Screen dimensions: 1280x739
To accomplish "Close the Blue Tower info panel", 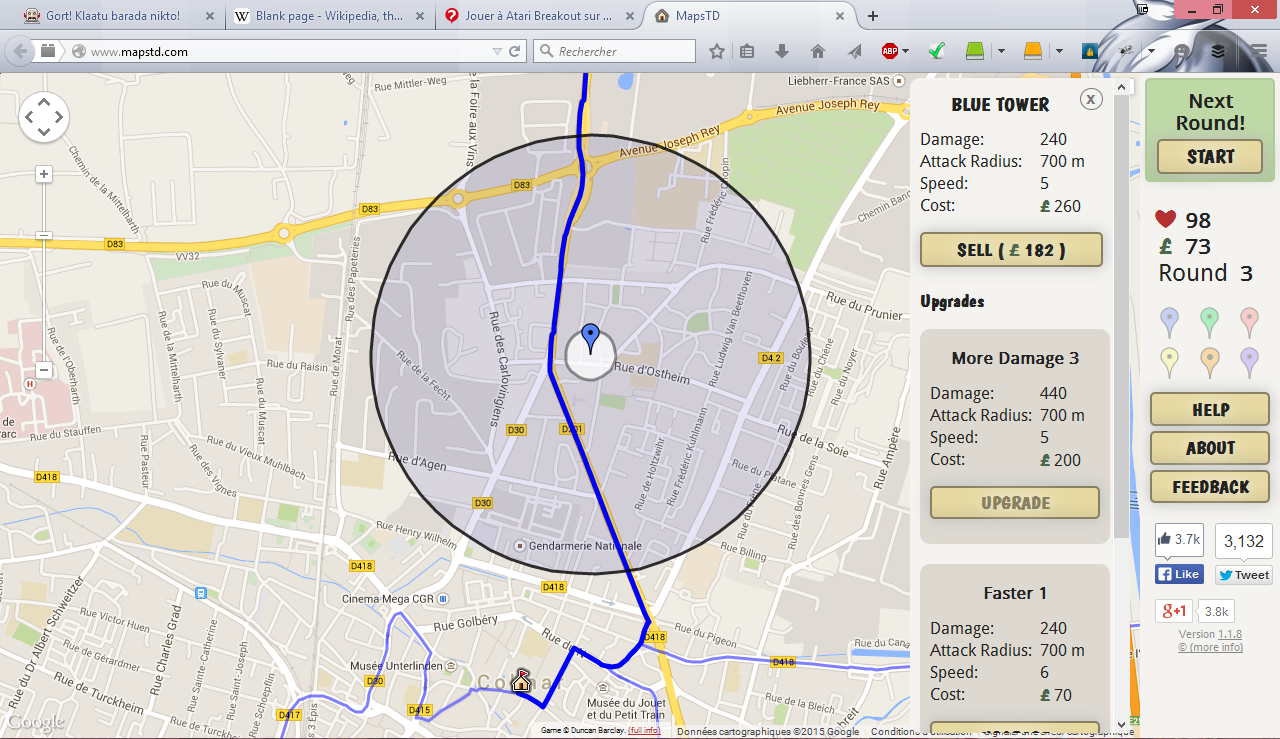I will (1091, 99).
